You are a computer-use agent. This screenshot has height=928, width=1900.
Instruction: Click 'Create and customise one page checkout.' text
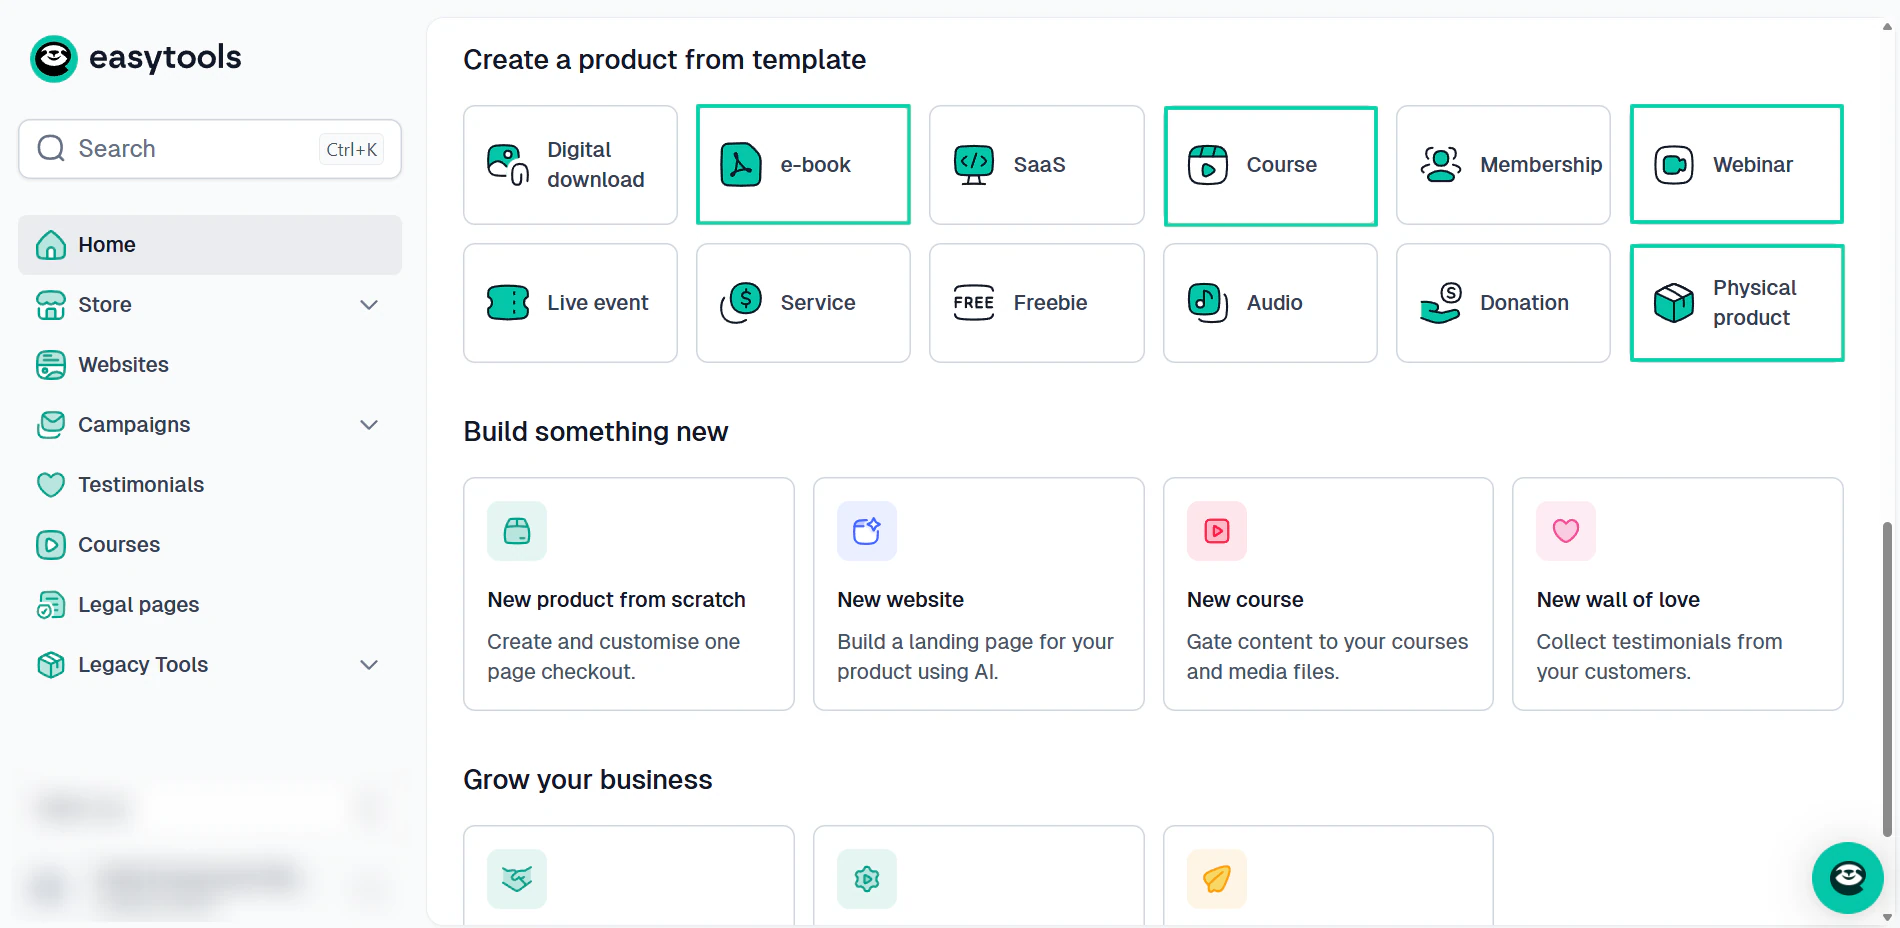614,657
